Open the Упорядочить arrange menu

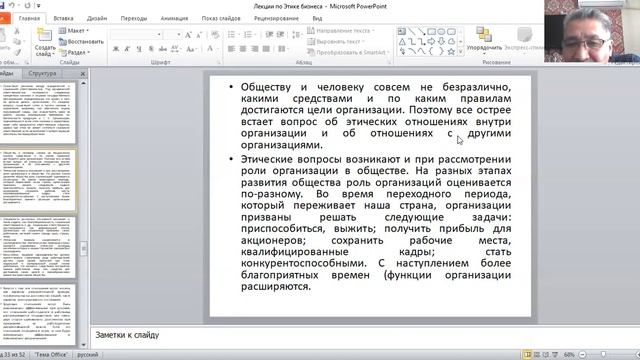click(x=484, y=40)
